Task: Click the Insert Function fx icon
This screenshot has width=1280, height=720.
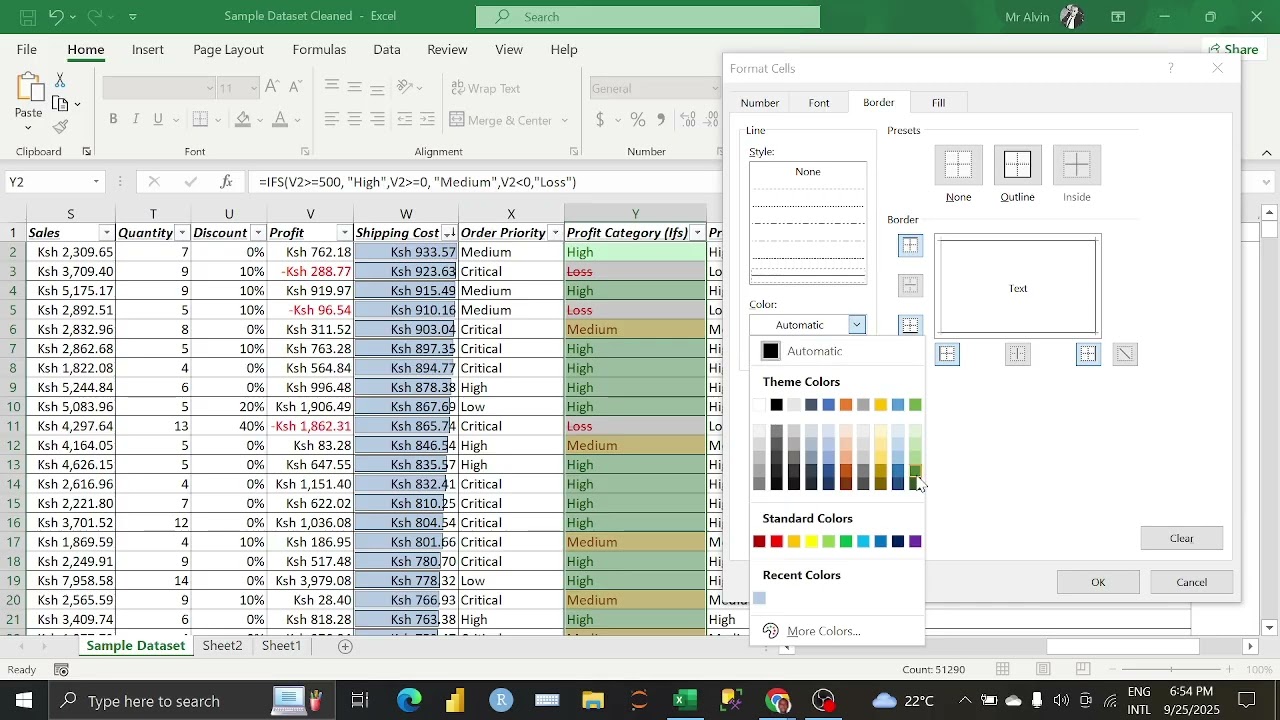Action: (x=227, y=182)
